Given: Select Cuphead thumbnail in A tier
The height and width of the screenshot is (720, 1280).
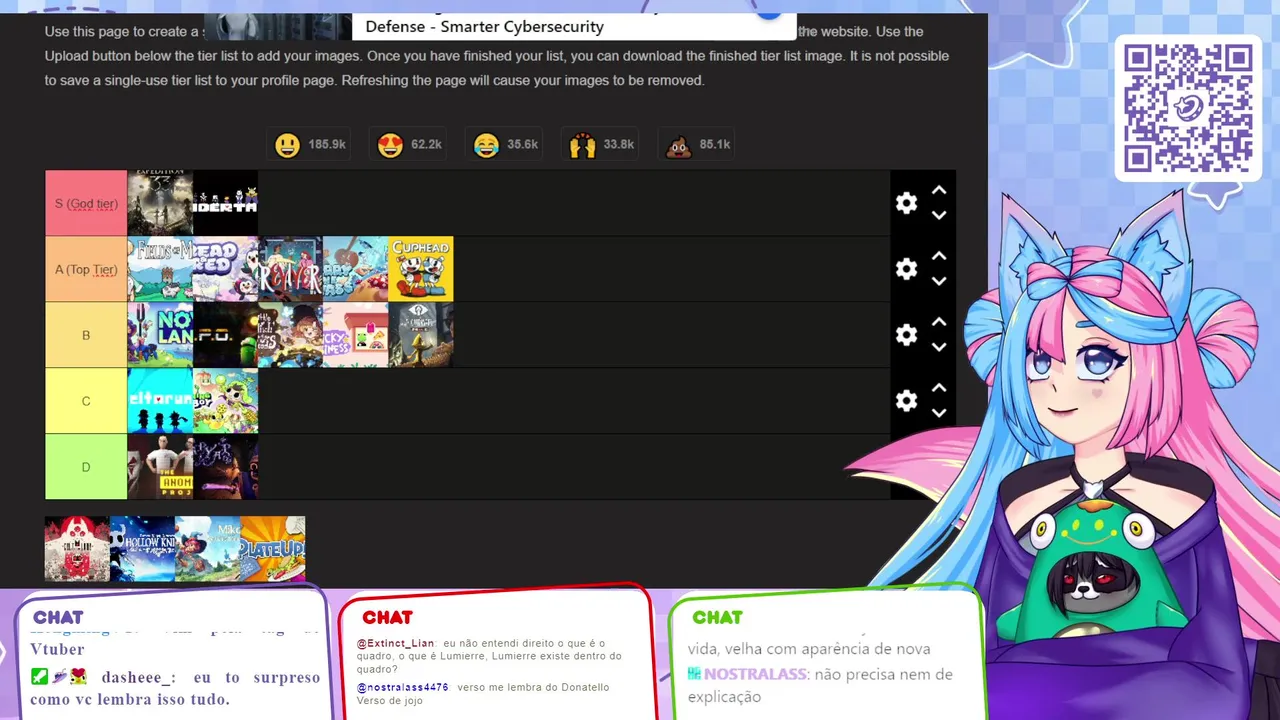Looking at the screenshot, I should [x=421, y=269].
